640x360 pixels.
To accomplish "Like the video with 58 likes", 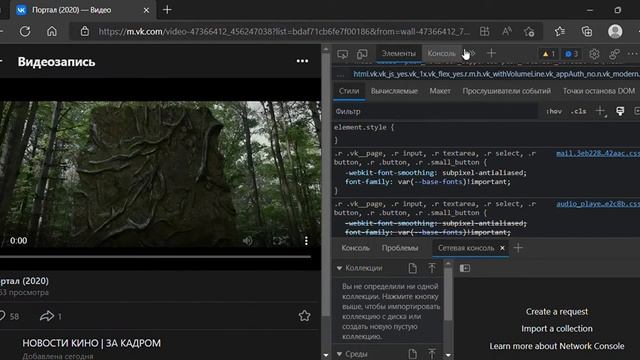I will (9, 316).
